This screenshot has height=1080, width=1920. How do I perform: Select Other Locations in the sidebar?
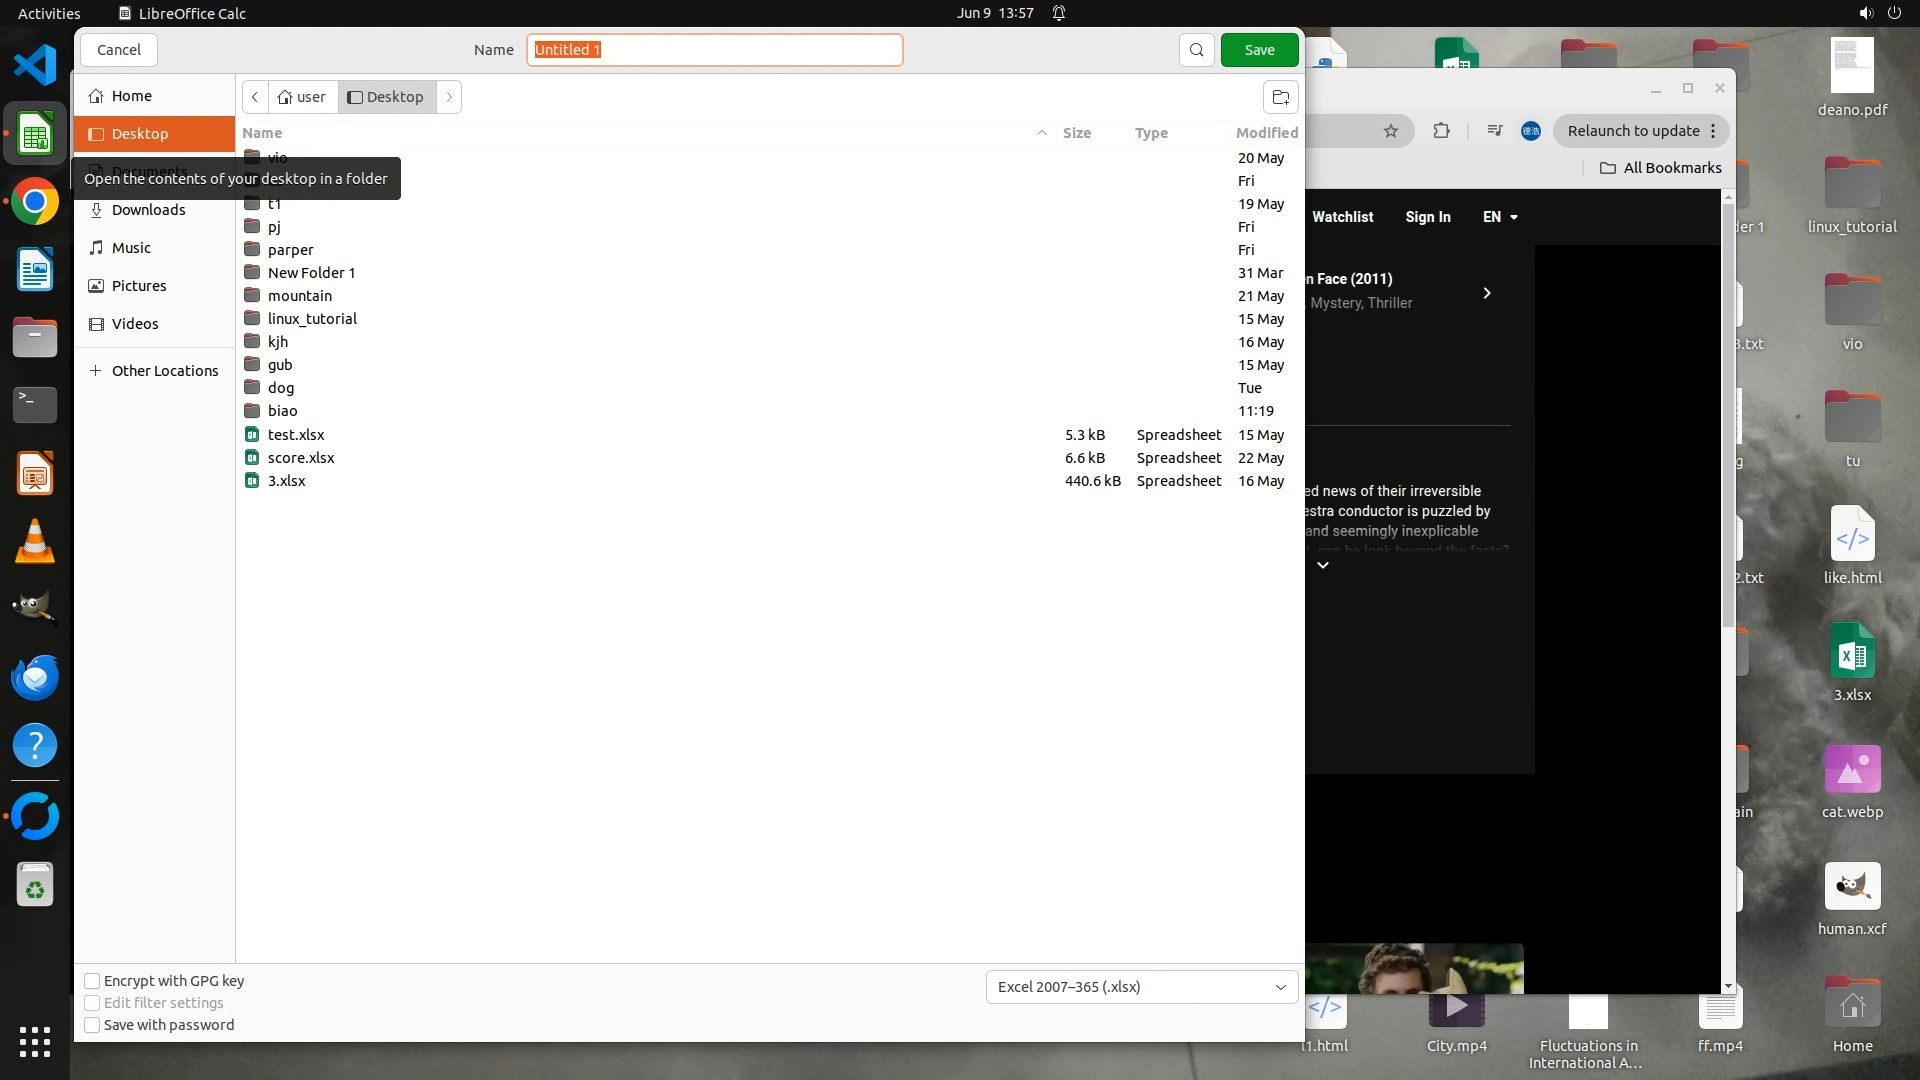pos(164,371)
